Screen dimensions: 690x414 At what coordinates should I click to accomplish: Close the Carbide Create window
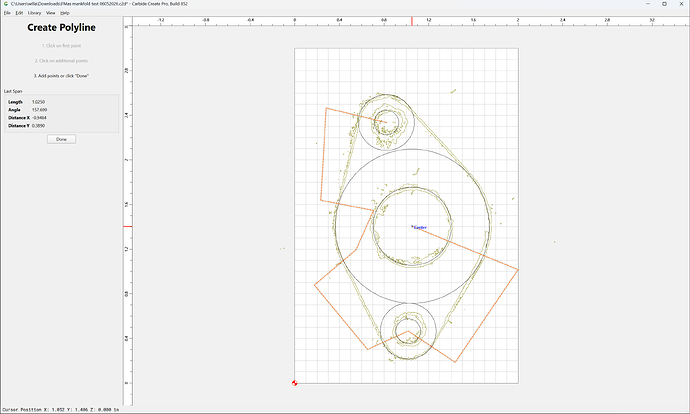681,4
